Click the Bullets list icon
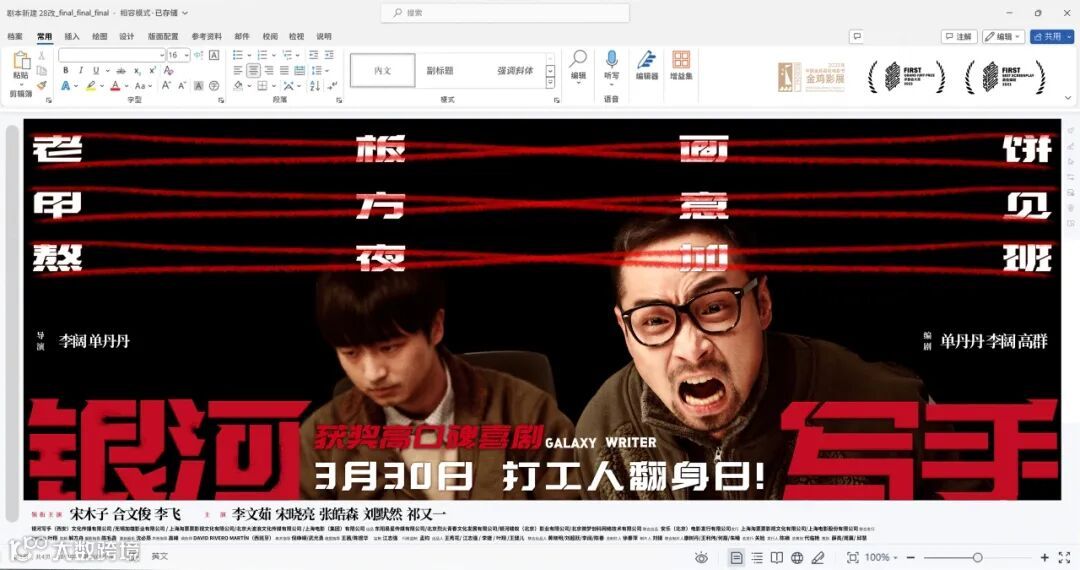This screenshot has width=1080, height=570. 238,55
